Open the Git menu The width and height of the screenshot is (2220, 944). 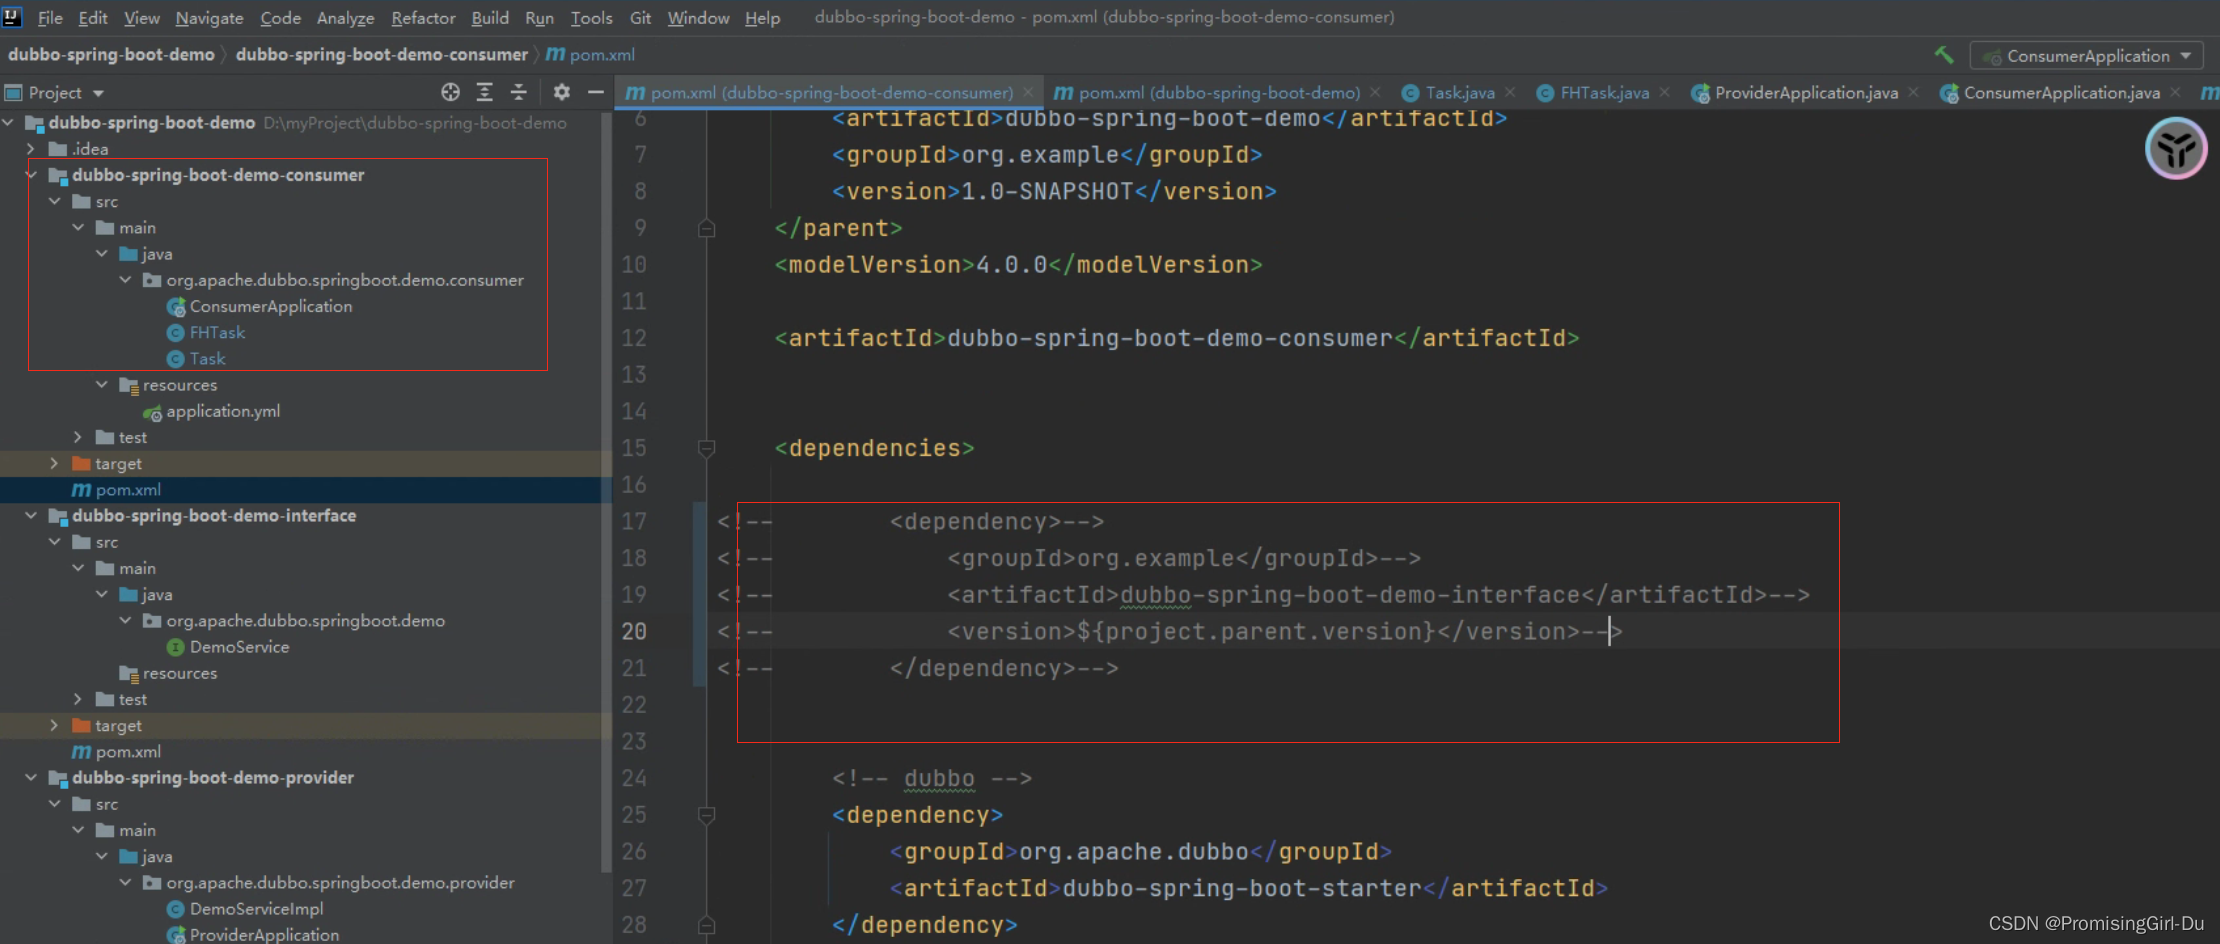coord(640,18)
